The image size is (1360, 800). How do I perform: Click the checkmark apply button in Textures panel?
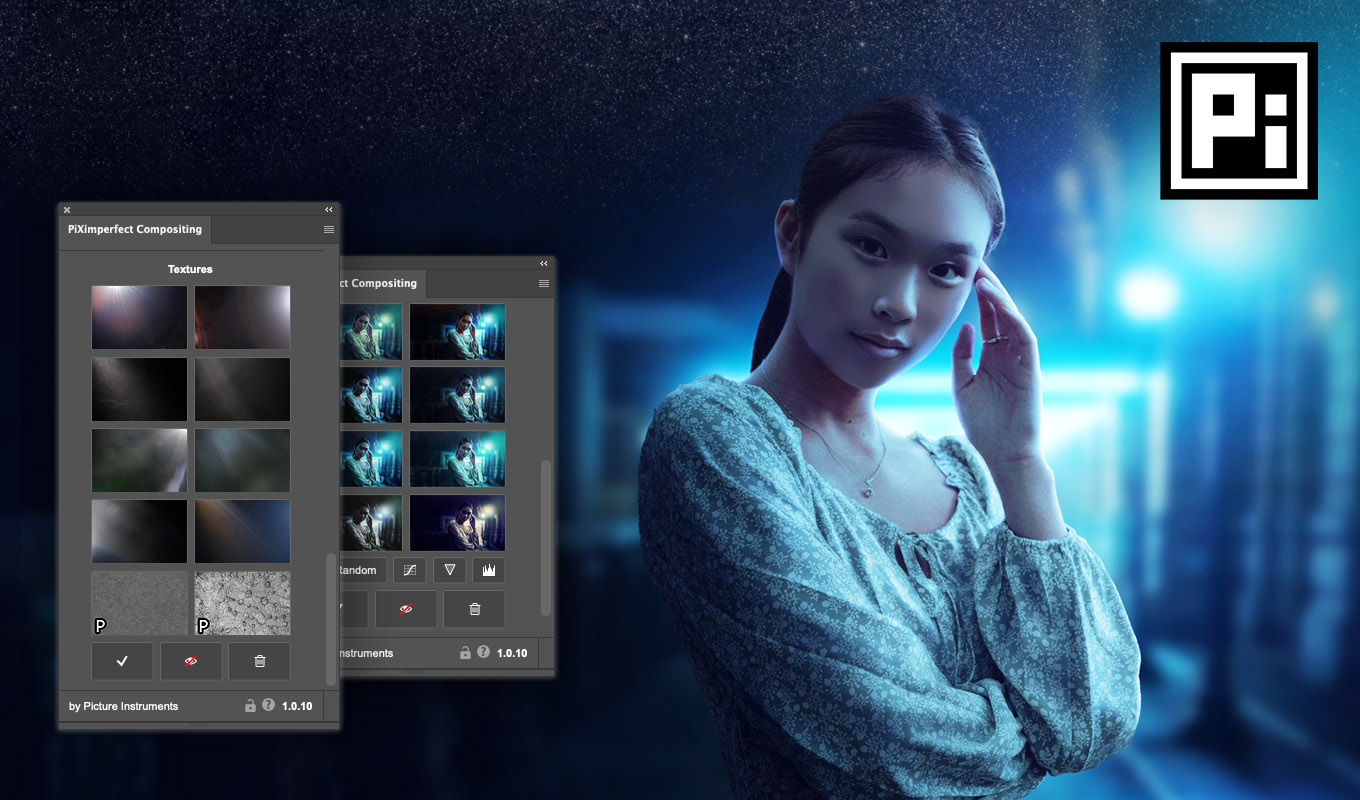click(122, 661)
